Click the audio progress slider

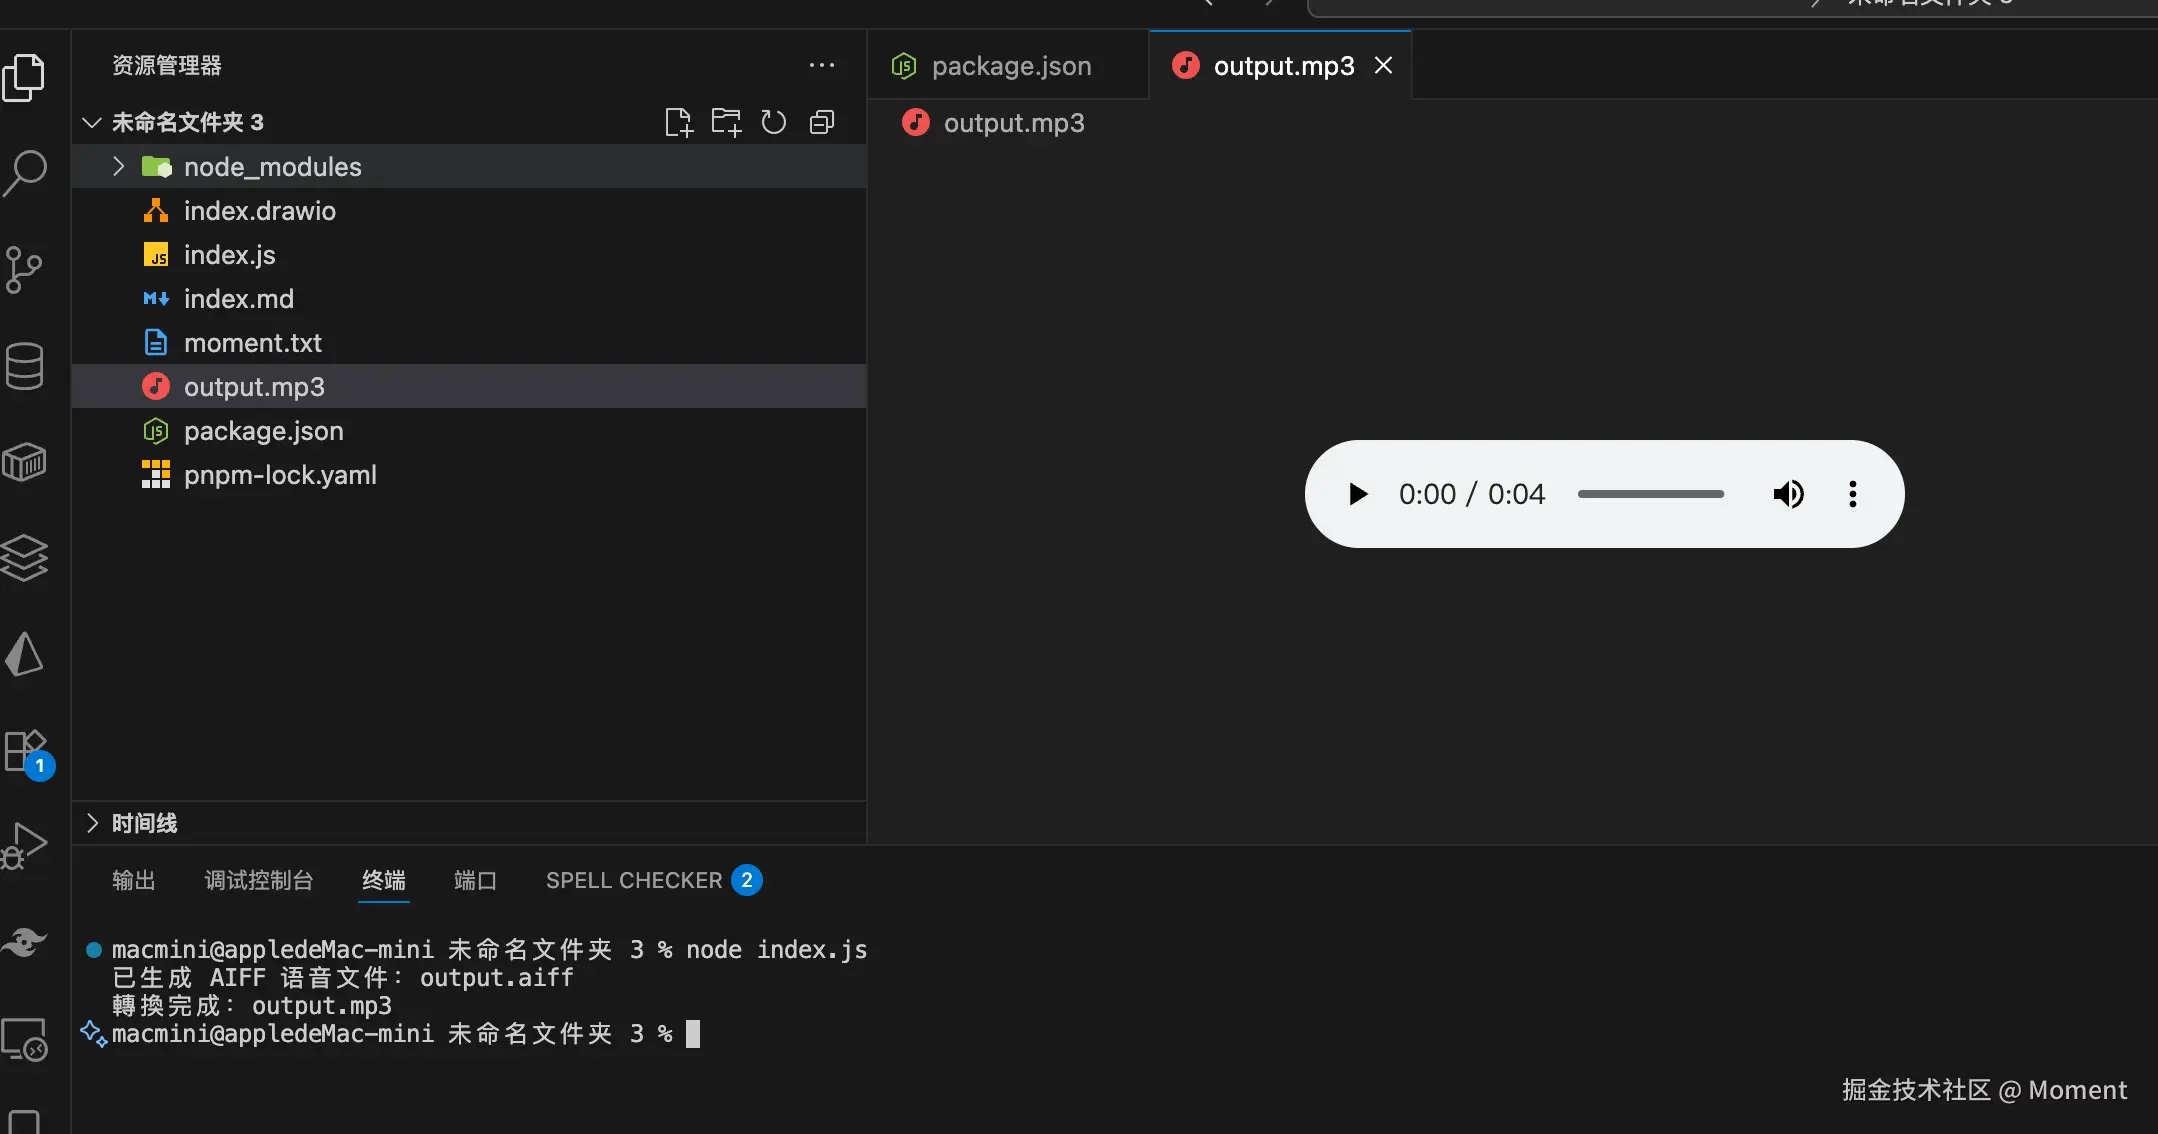pyautogui.click(x=1650, y=494)
